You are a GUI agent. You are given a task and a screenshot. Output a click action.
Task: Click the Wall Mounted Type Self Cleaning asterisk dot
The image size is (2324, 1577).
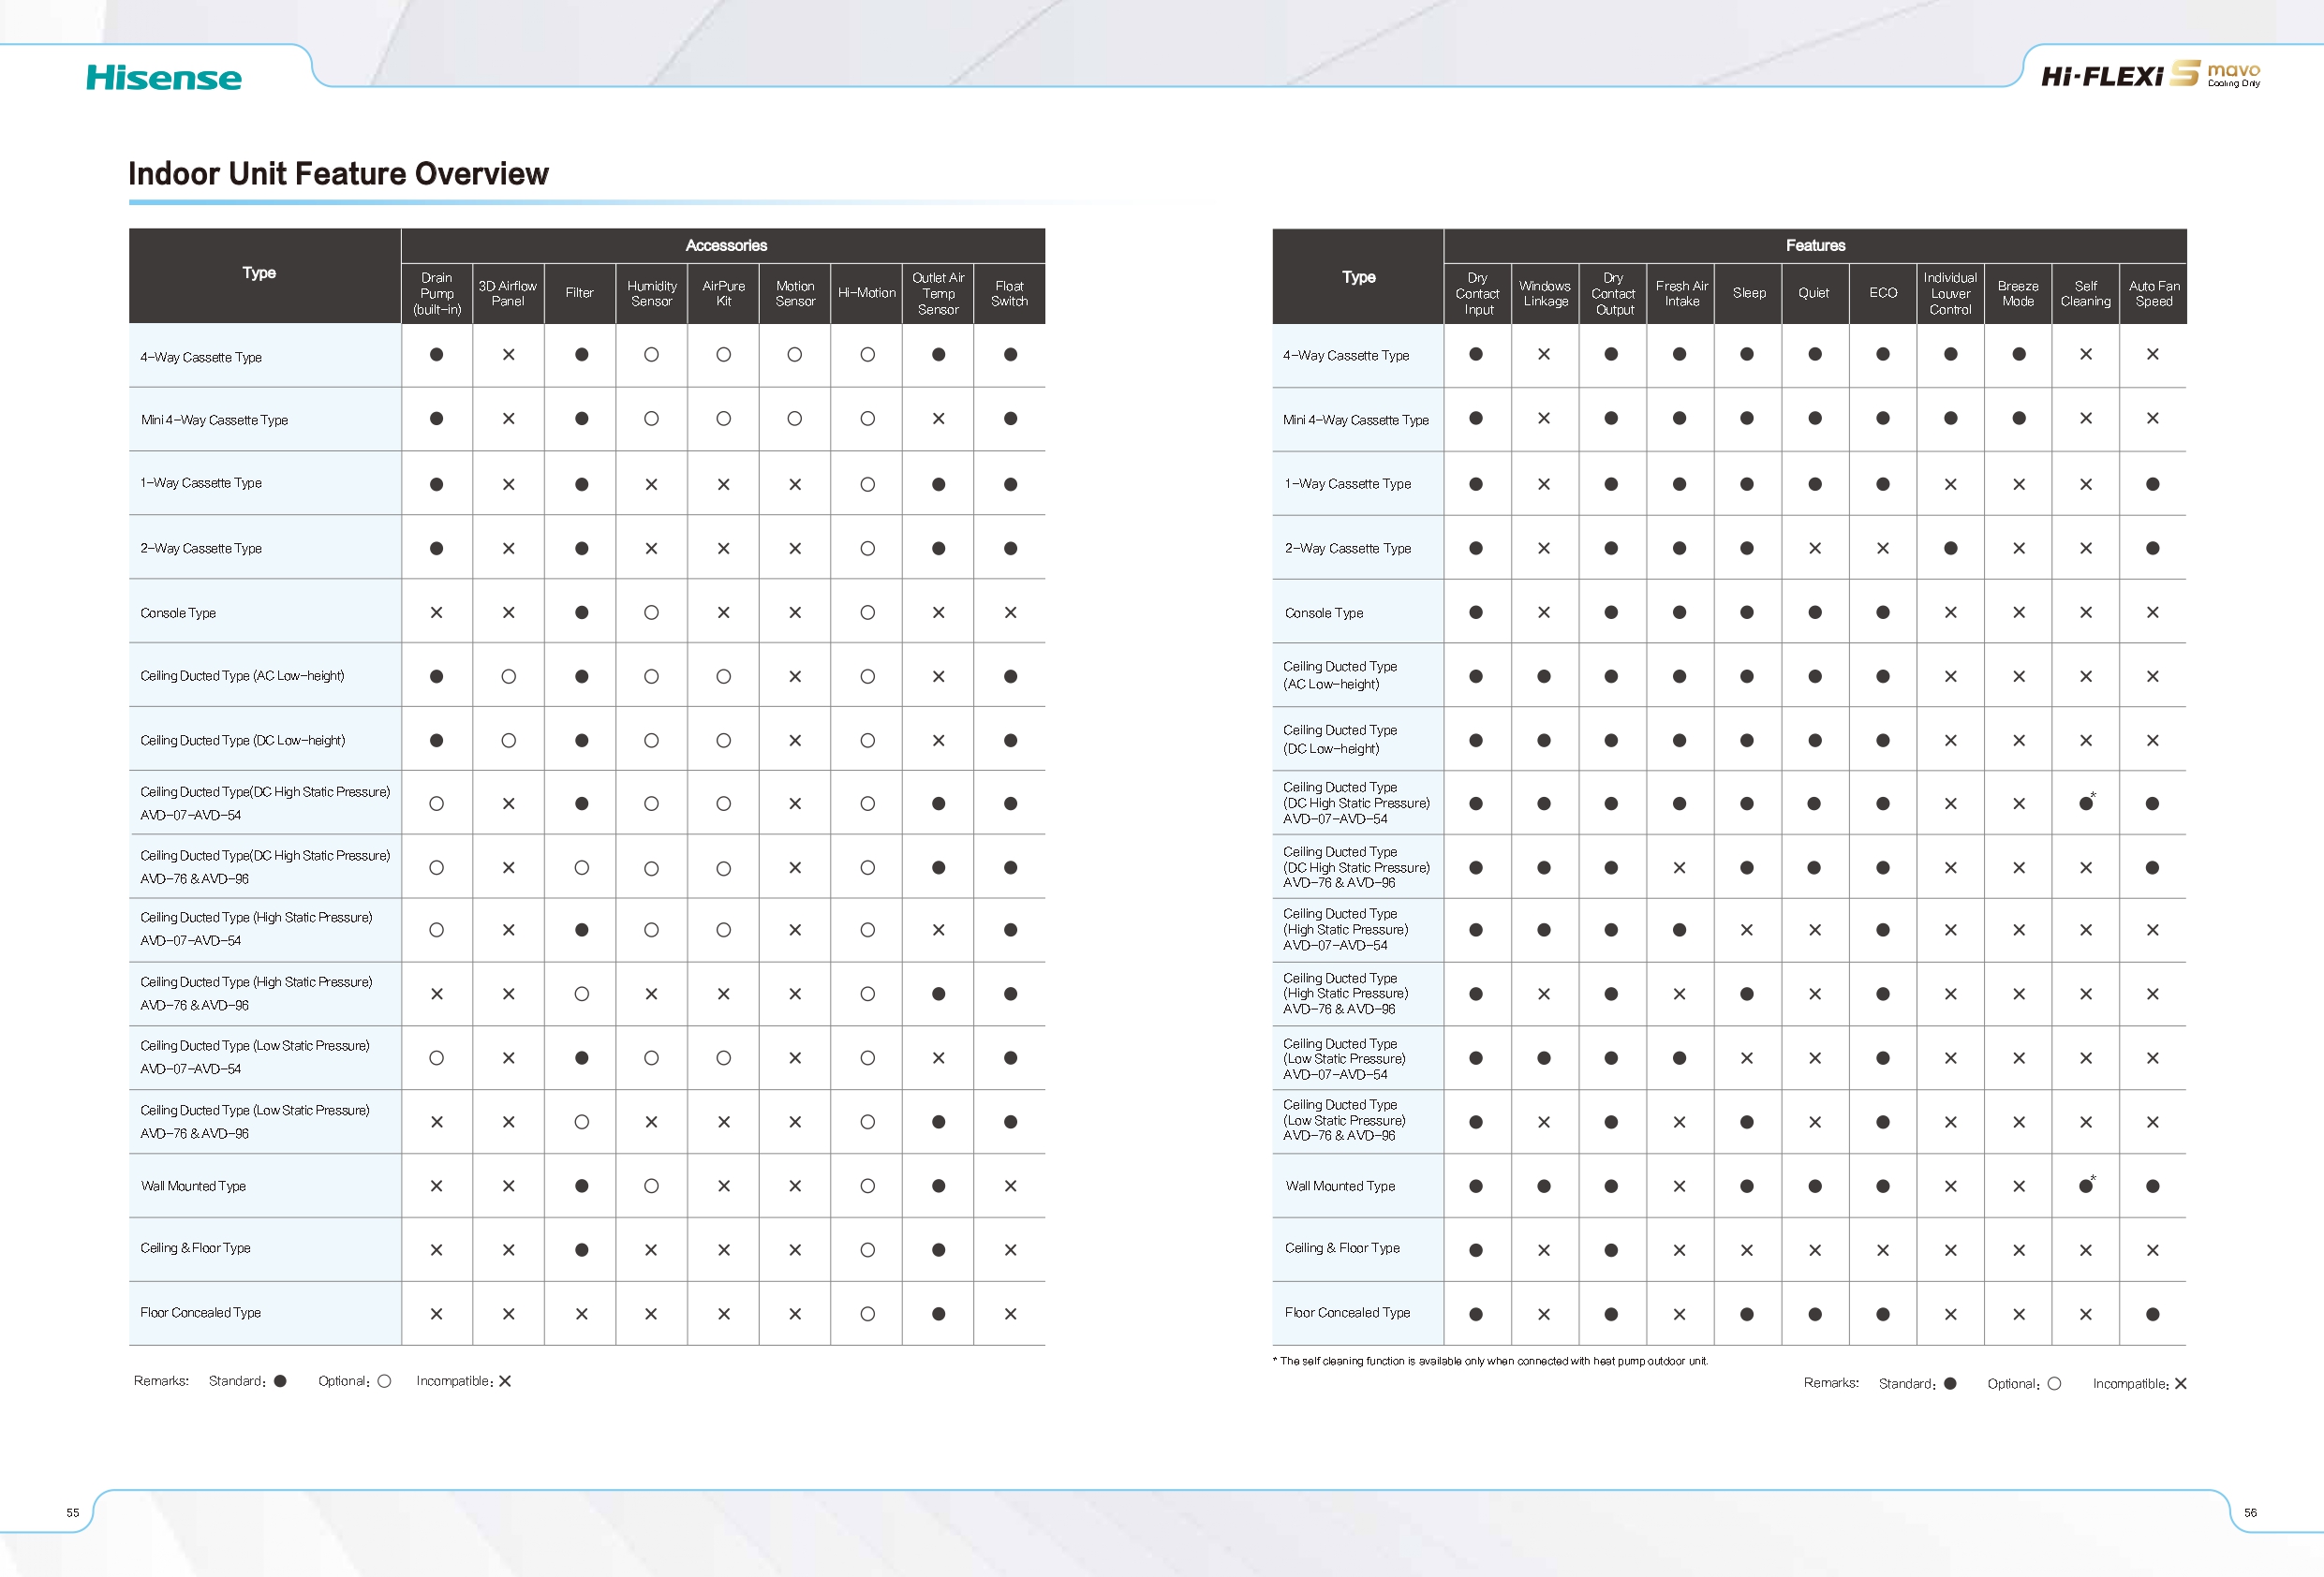point(2085,1186)
